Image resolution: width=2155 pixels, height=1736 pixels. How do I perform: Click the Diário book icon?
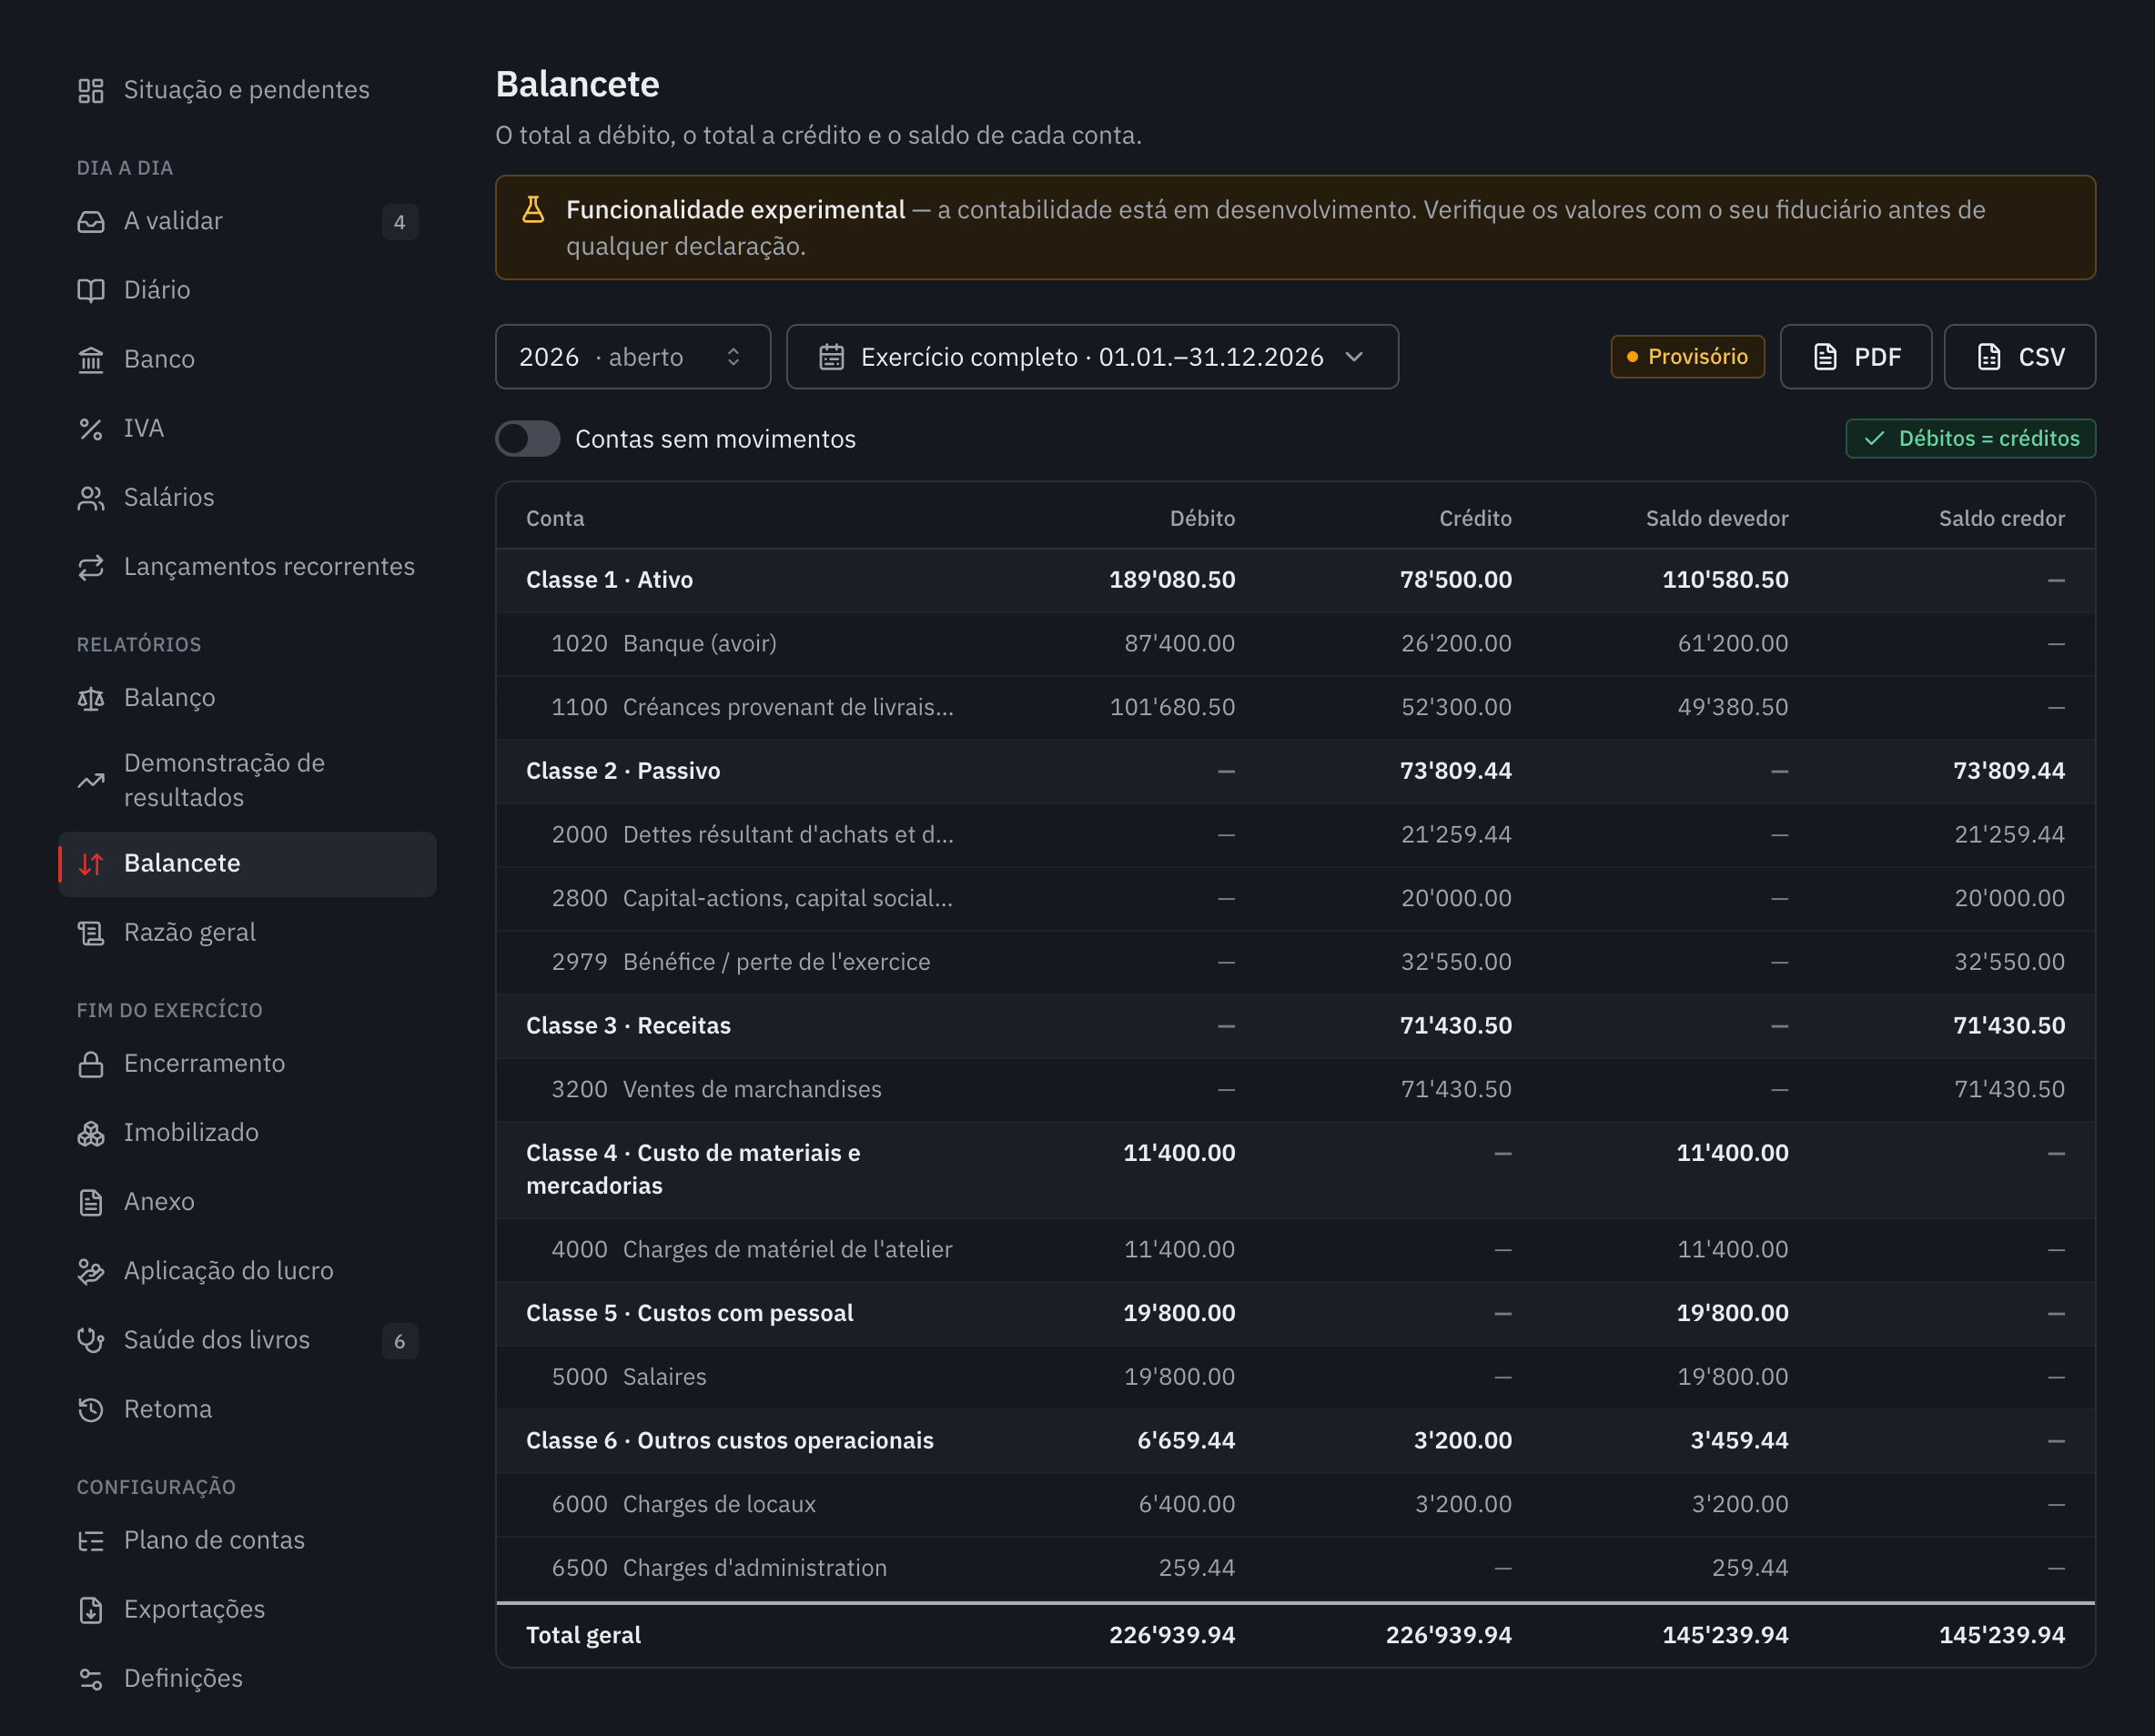(x=91, y=291)
